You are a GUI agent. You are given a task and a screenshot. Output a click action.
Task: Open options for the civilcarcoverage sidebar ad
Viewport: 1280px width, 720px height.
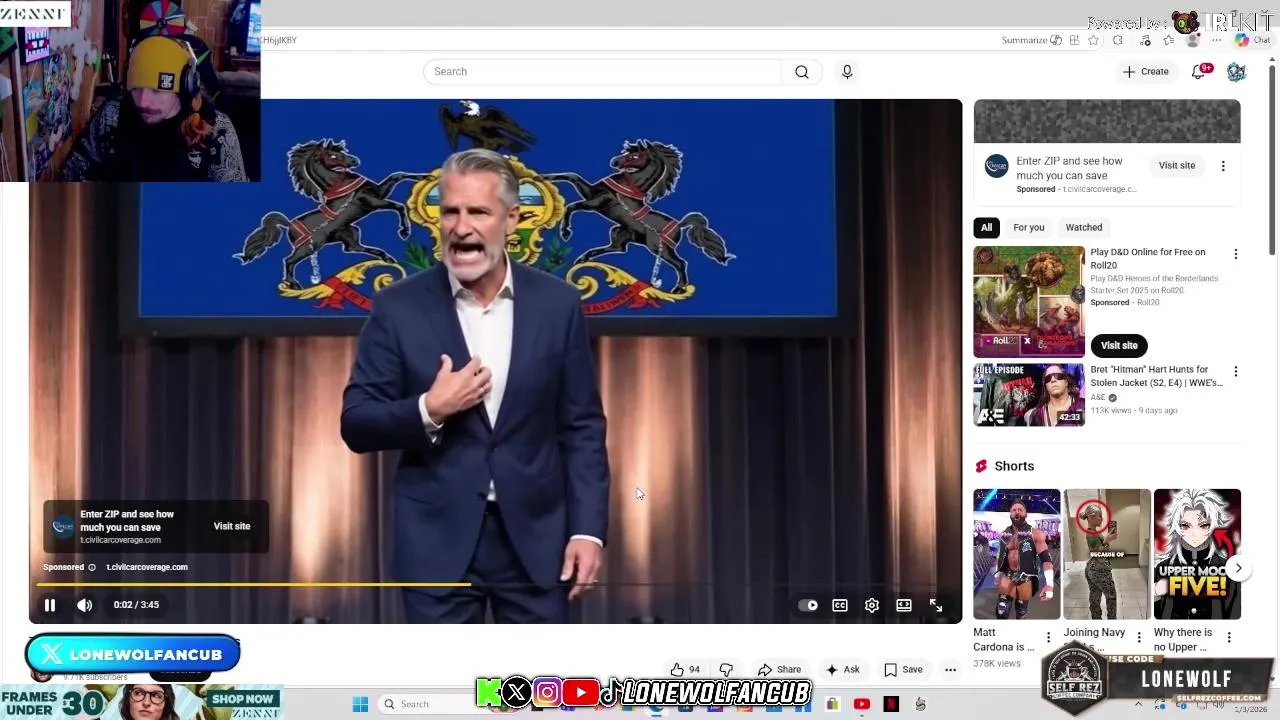pyautogui.click(x=1223, y=166)
